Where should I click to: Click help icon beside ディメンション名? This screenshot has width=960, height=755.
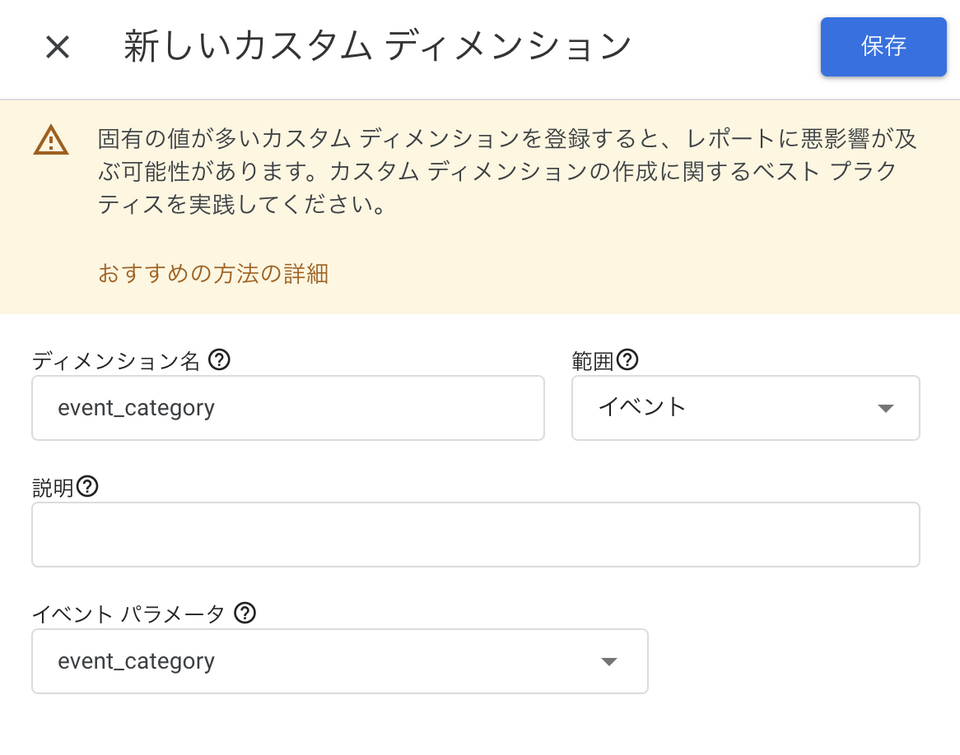pos(219,360)
